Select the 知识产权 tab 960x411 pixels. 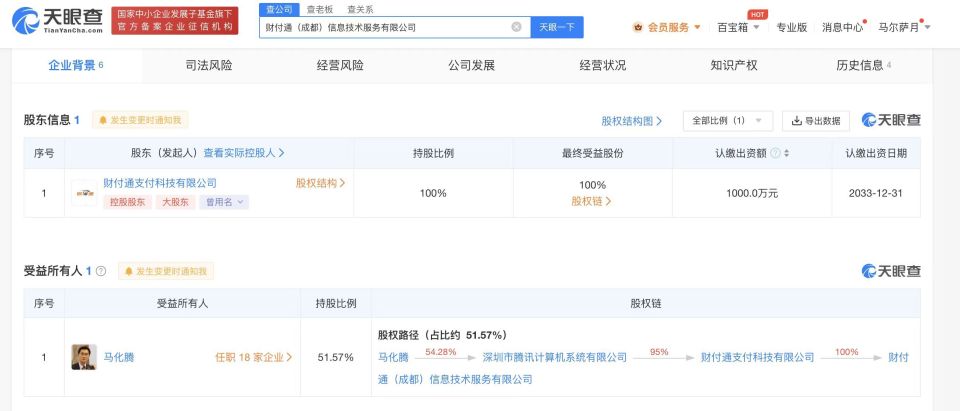click(734, 66)
